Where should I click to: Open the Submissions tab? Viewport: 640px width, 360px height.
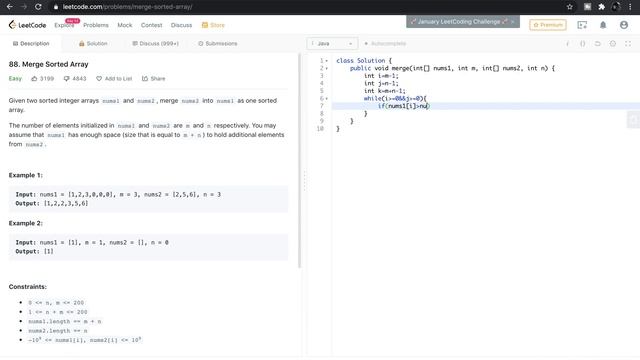click(218, 43)
